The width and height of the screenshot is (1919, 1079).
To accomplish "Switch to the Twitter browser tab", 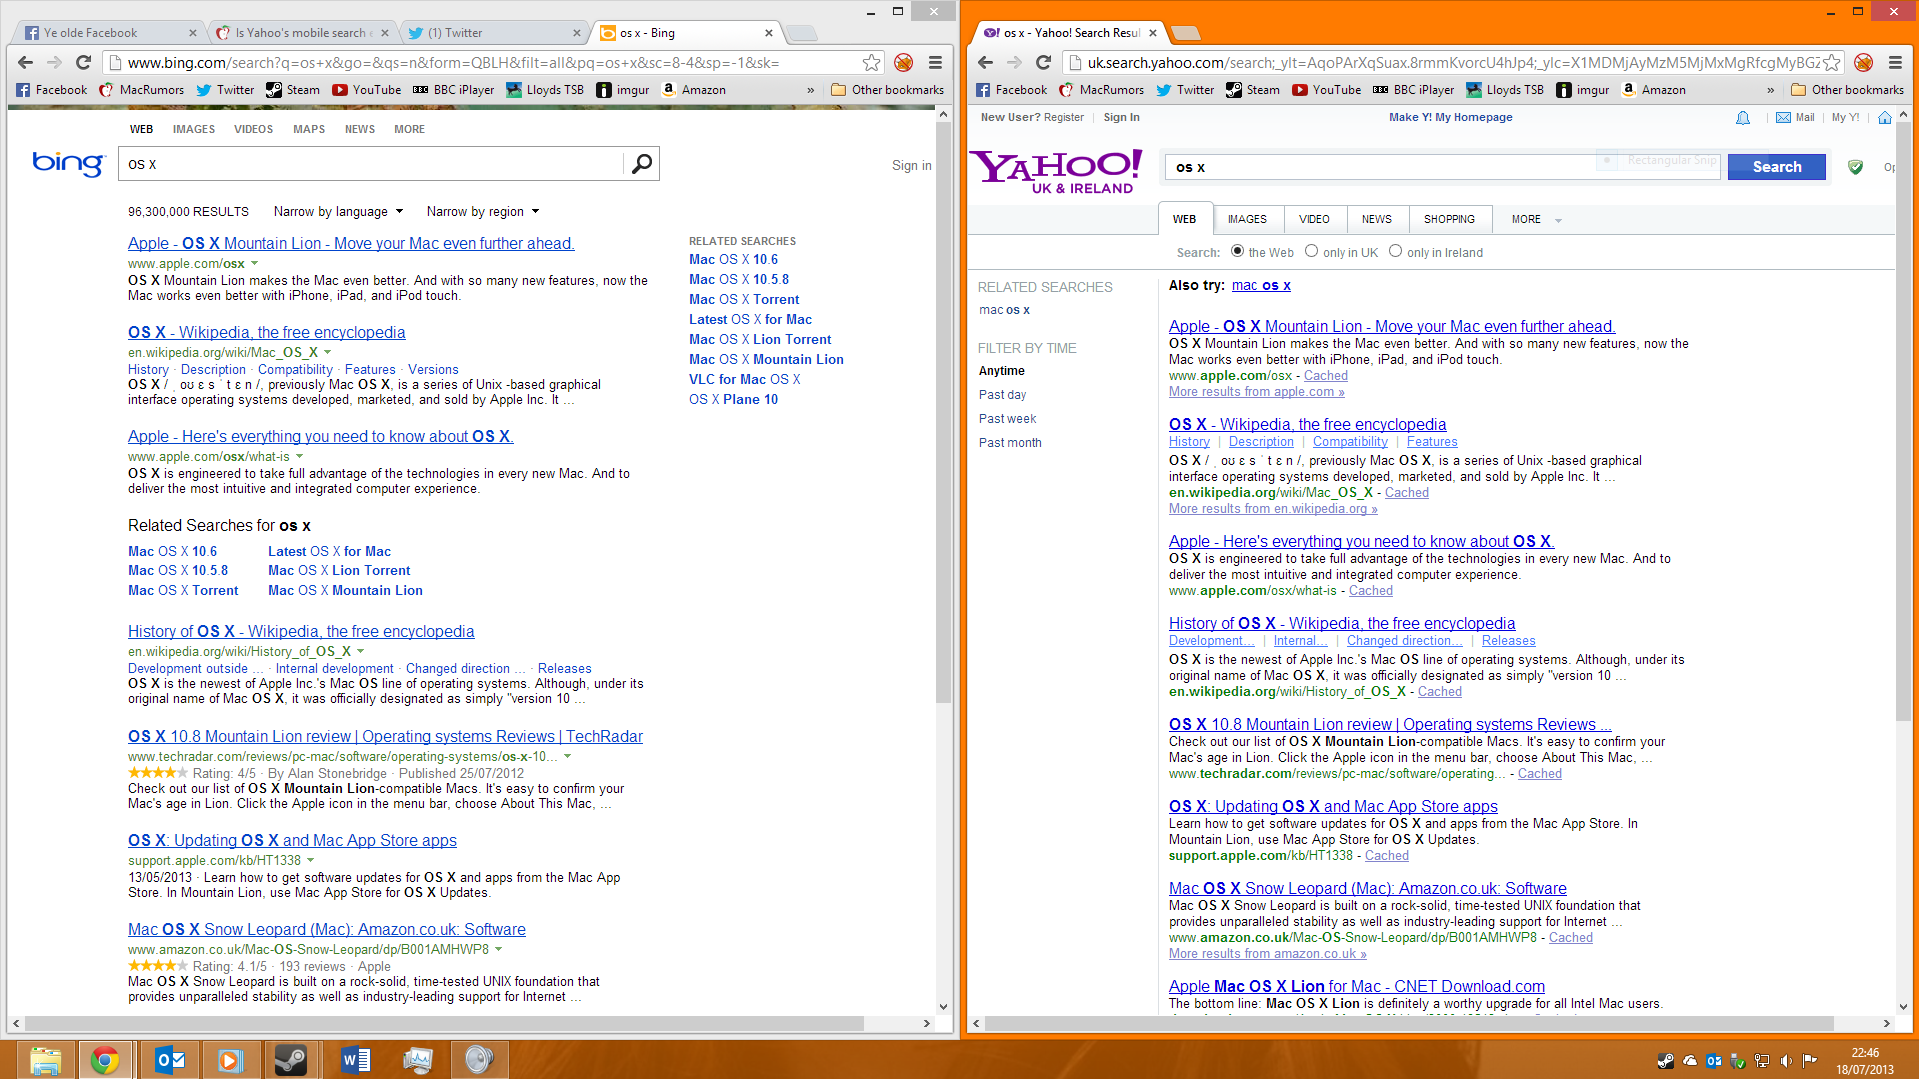I will click(x=494, y=33).
